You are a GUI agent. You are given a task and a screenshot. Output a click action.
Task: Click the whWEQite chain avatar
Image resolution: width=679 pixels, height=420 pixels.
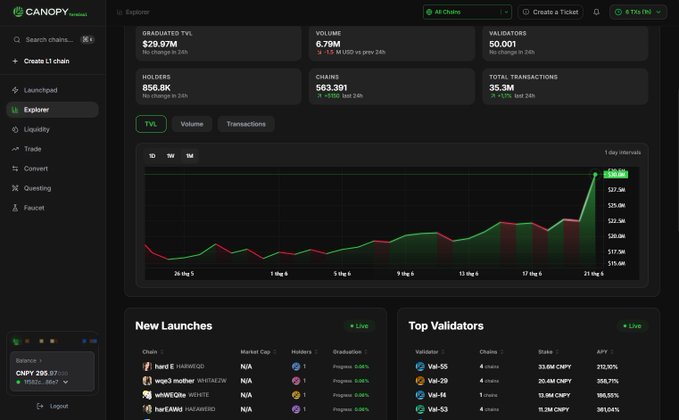pyautogui.click(x=147, y=395)
